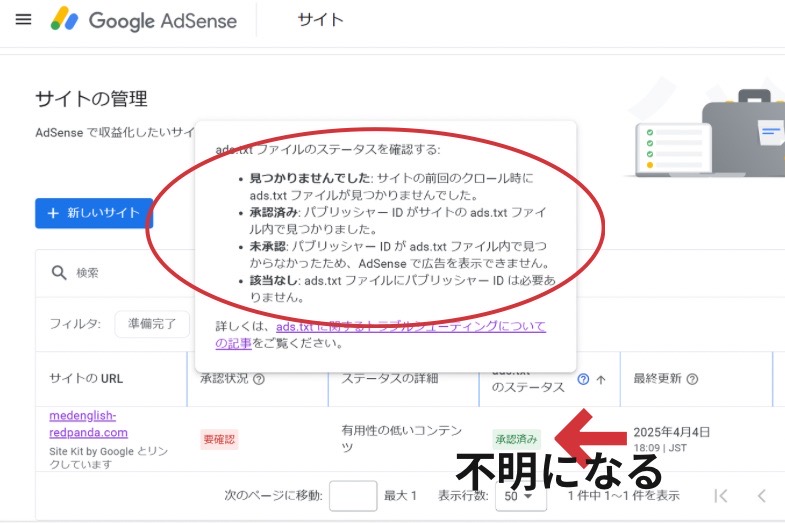
Task: Open the medenglish-redpanda.com site link
Action: 88,424
